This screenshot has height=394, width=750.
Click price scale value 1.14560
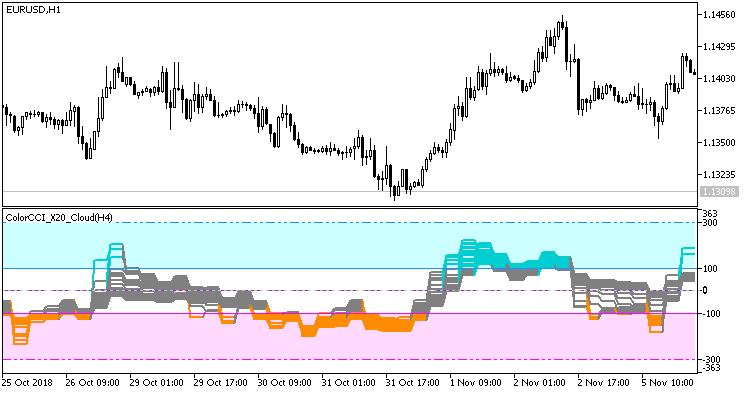click(x=719, y=15)
